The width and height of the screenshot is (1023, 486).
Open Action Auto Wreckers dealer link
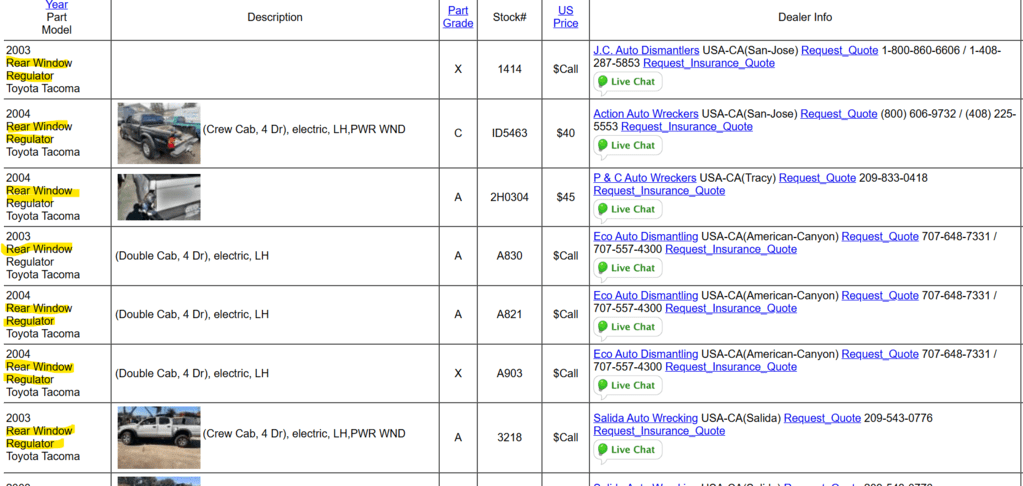[x=645, y=114]
